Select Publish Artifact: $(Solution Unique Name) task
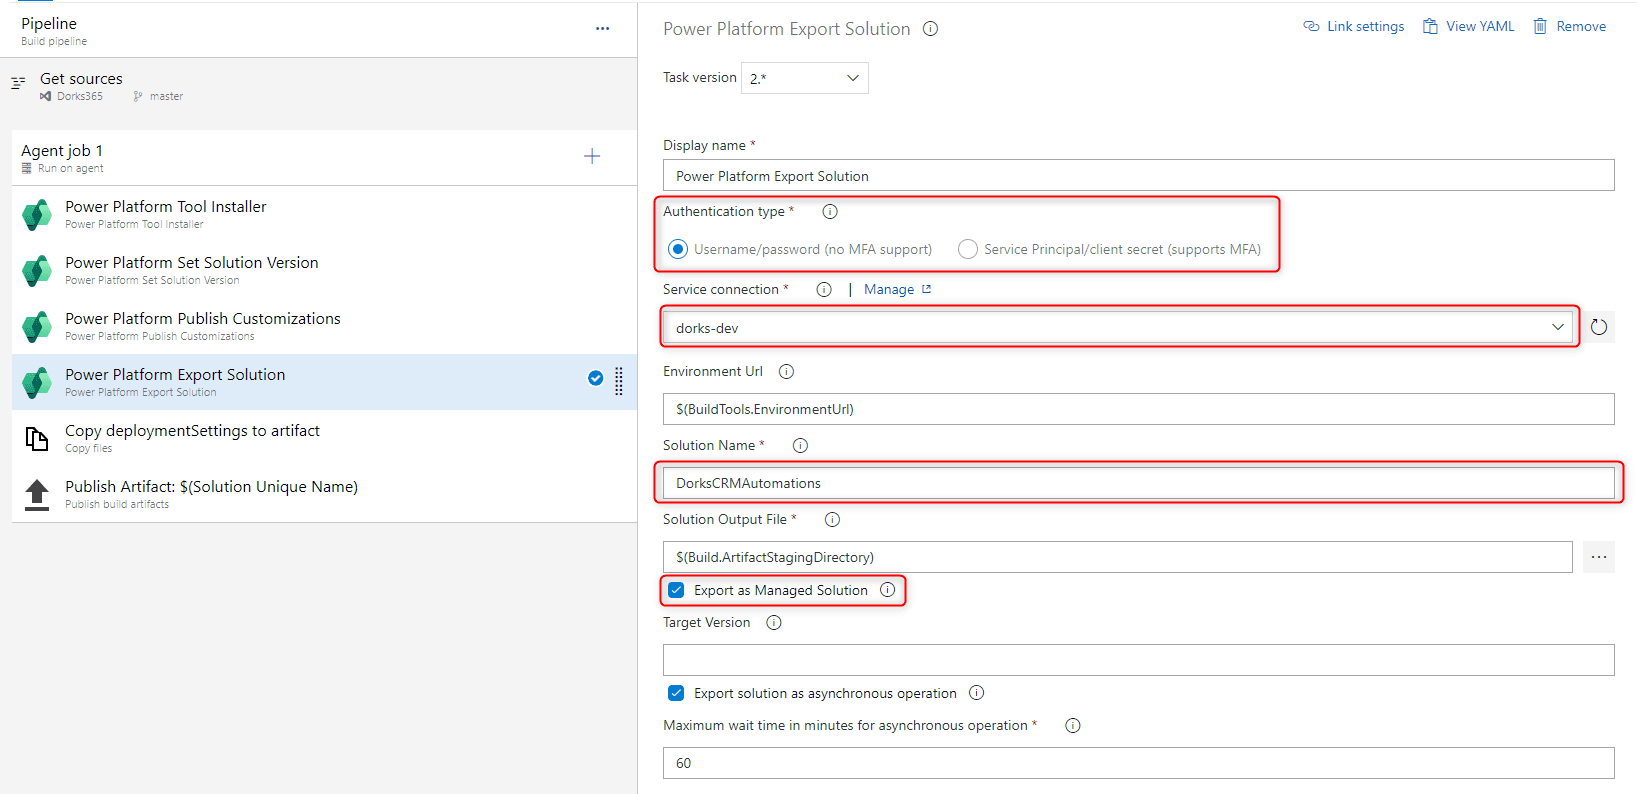The image size is (1638, 794). [324, 494]
